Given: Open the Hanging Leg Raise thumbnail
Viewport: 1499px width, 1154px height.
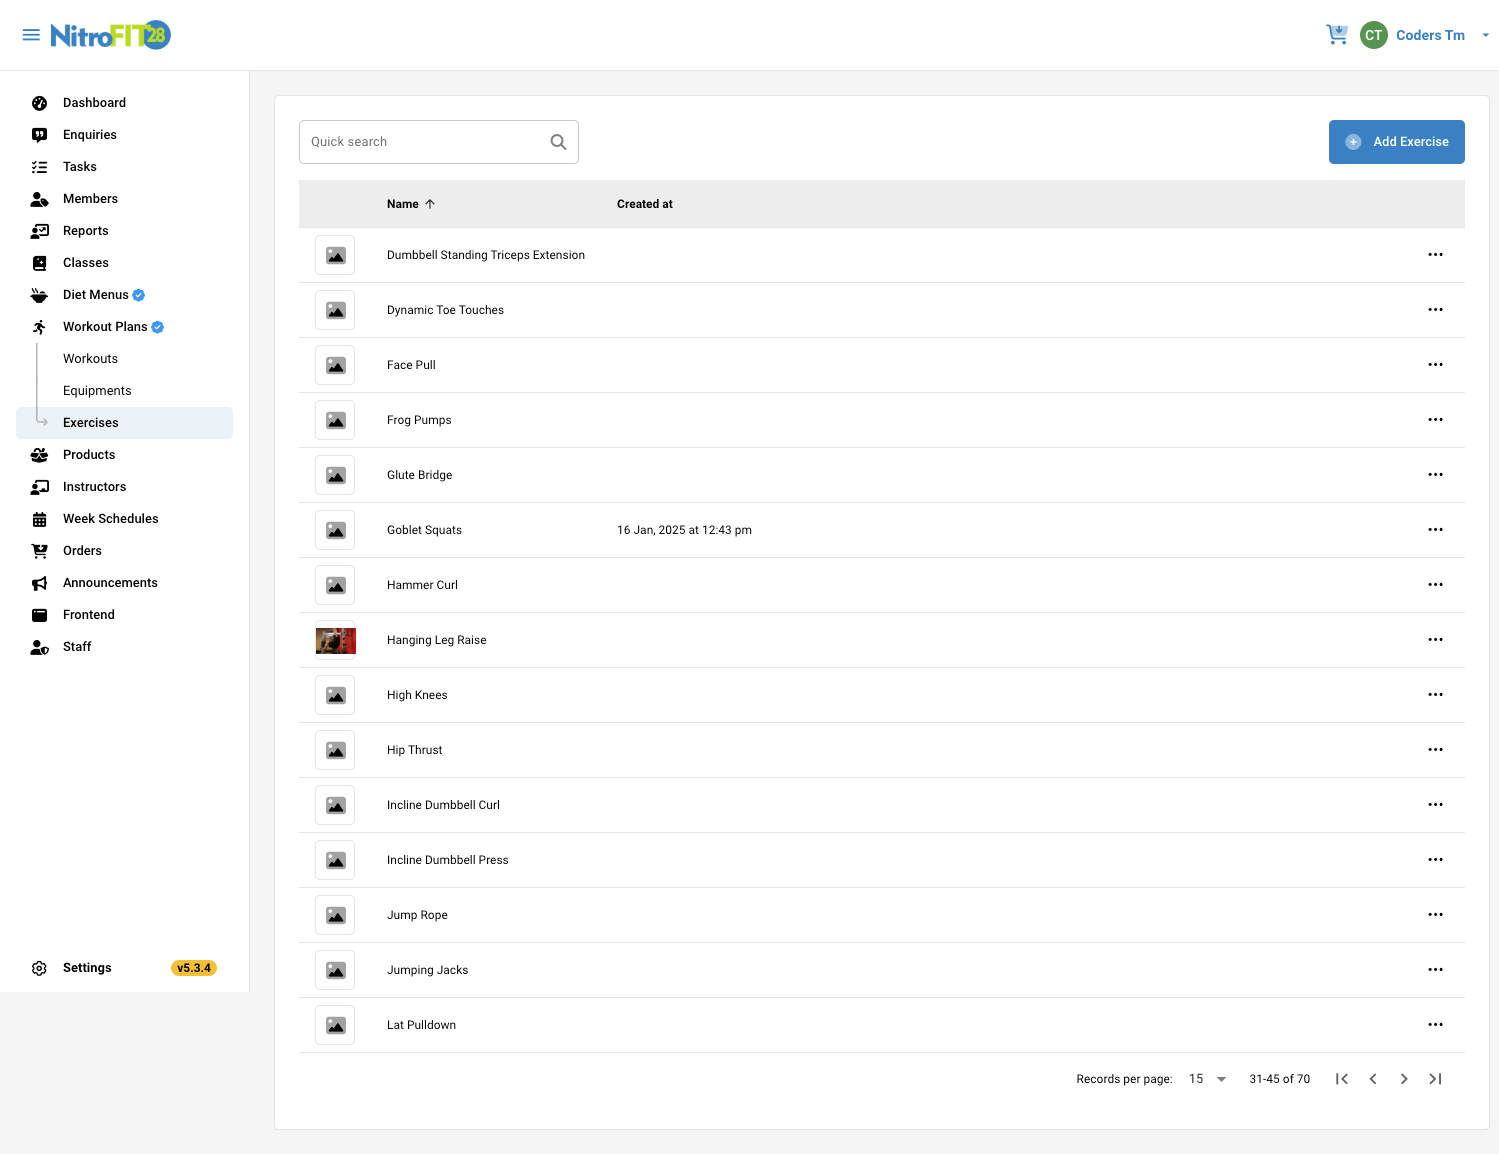Looking at the screenshot, I should pos(335,640).
